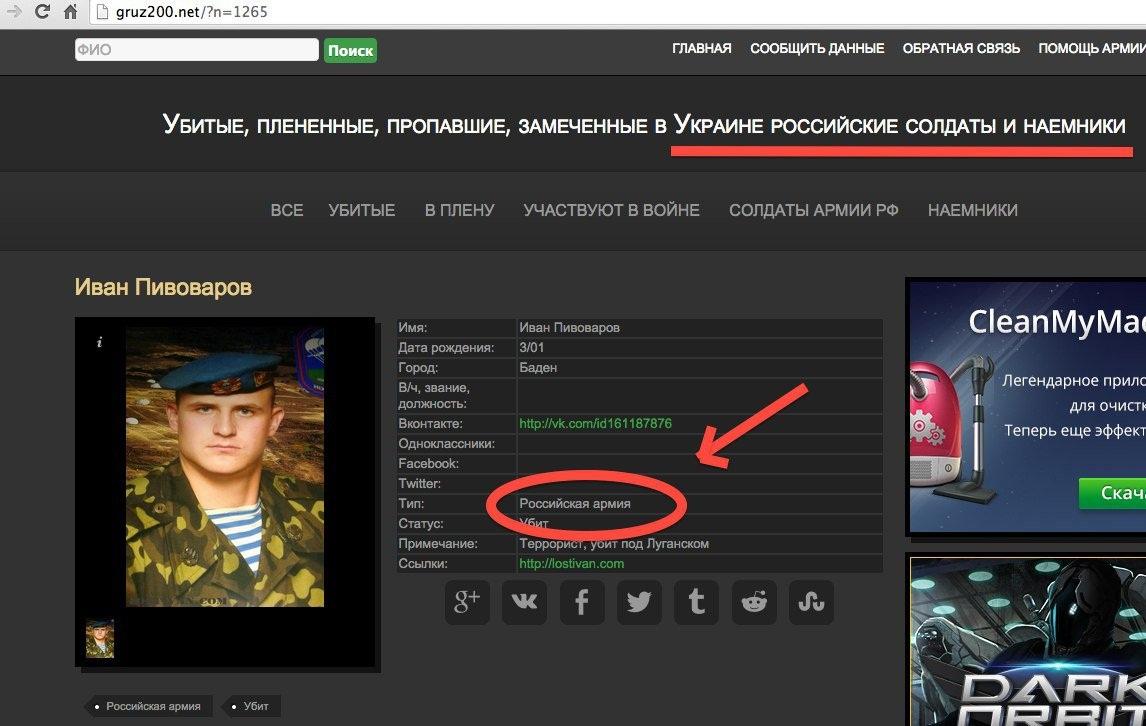The image size is (1146, 726).
Task: Open СООБЩИТЬ ДАННЫЕ page
Action: tap(817, 49)
